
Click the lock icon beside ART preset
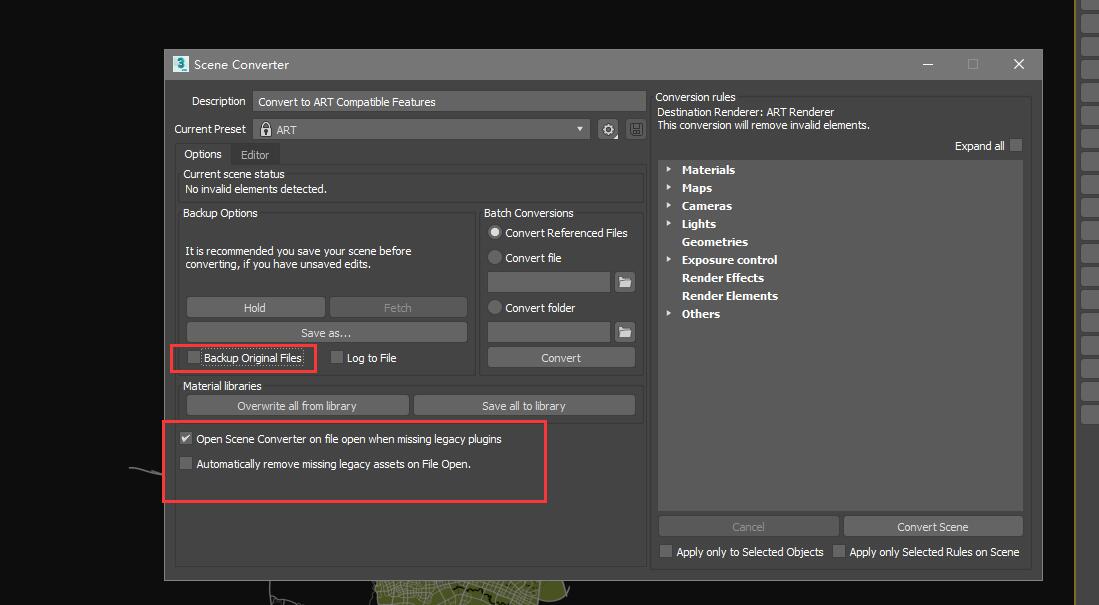[x=266, y=129]
